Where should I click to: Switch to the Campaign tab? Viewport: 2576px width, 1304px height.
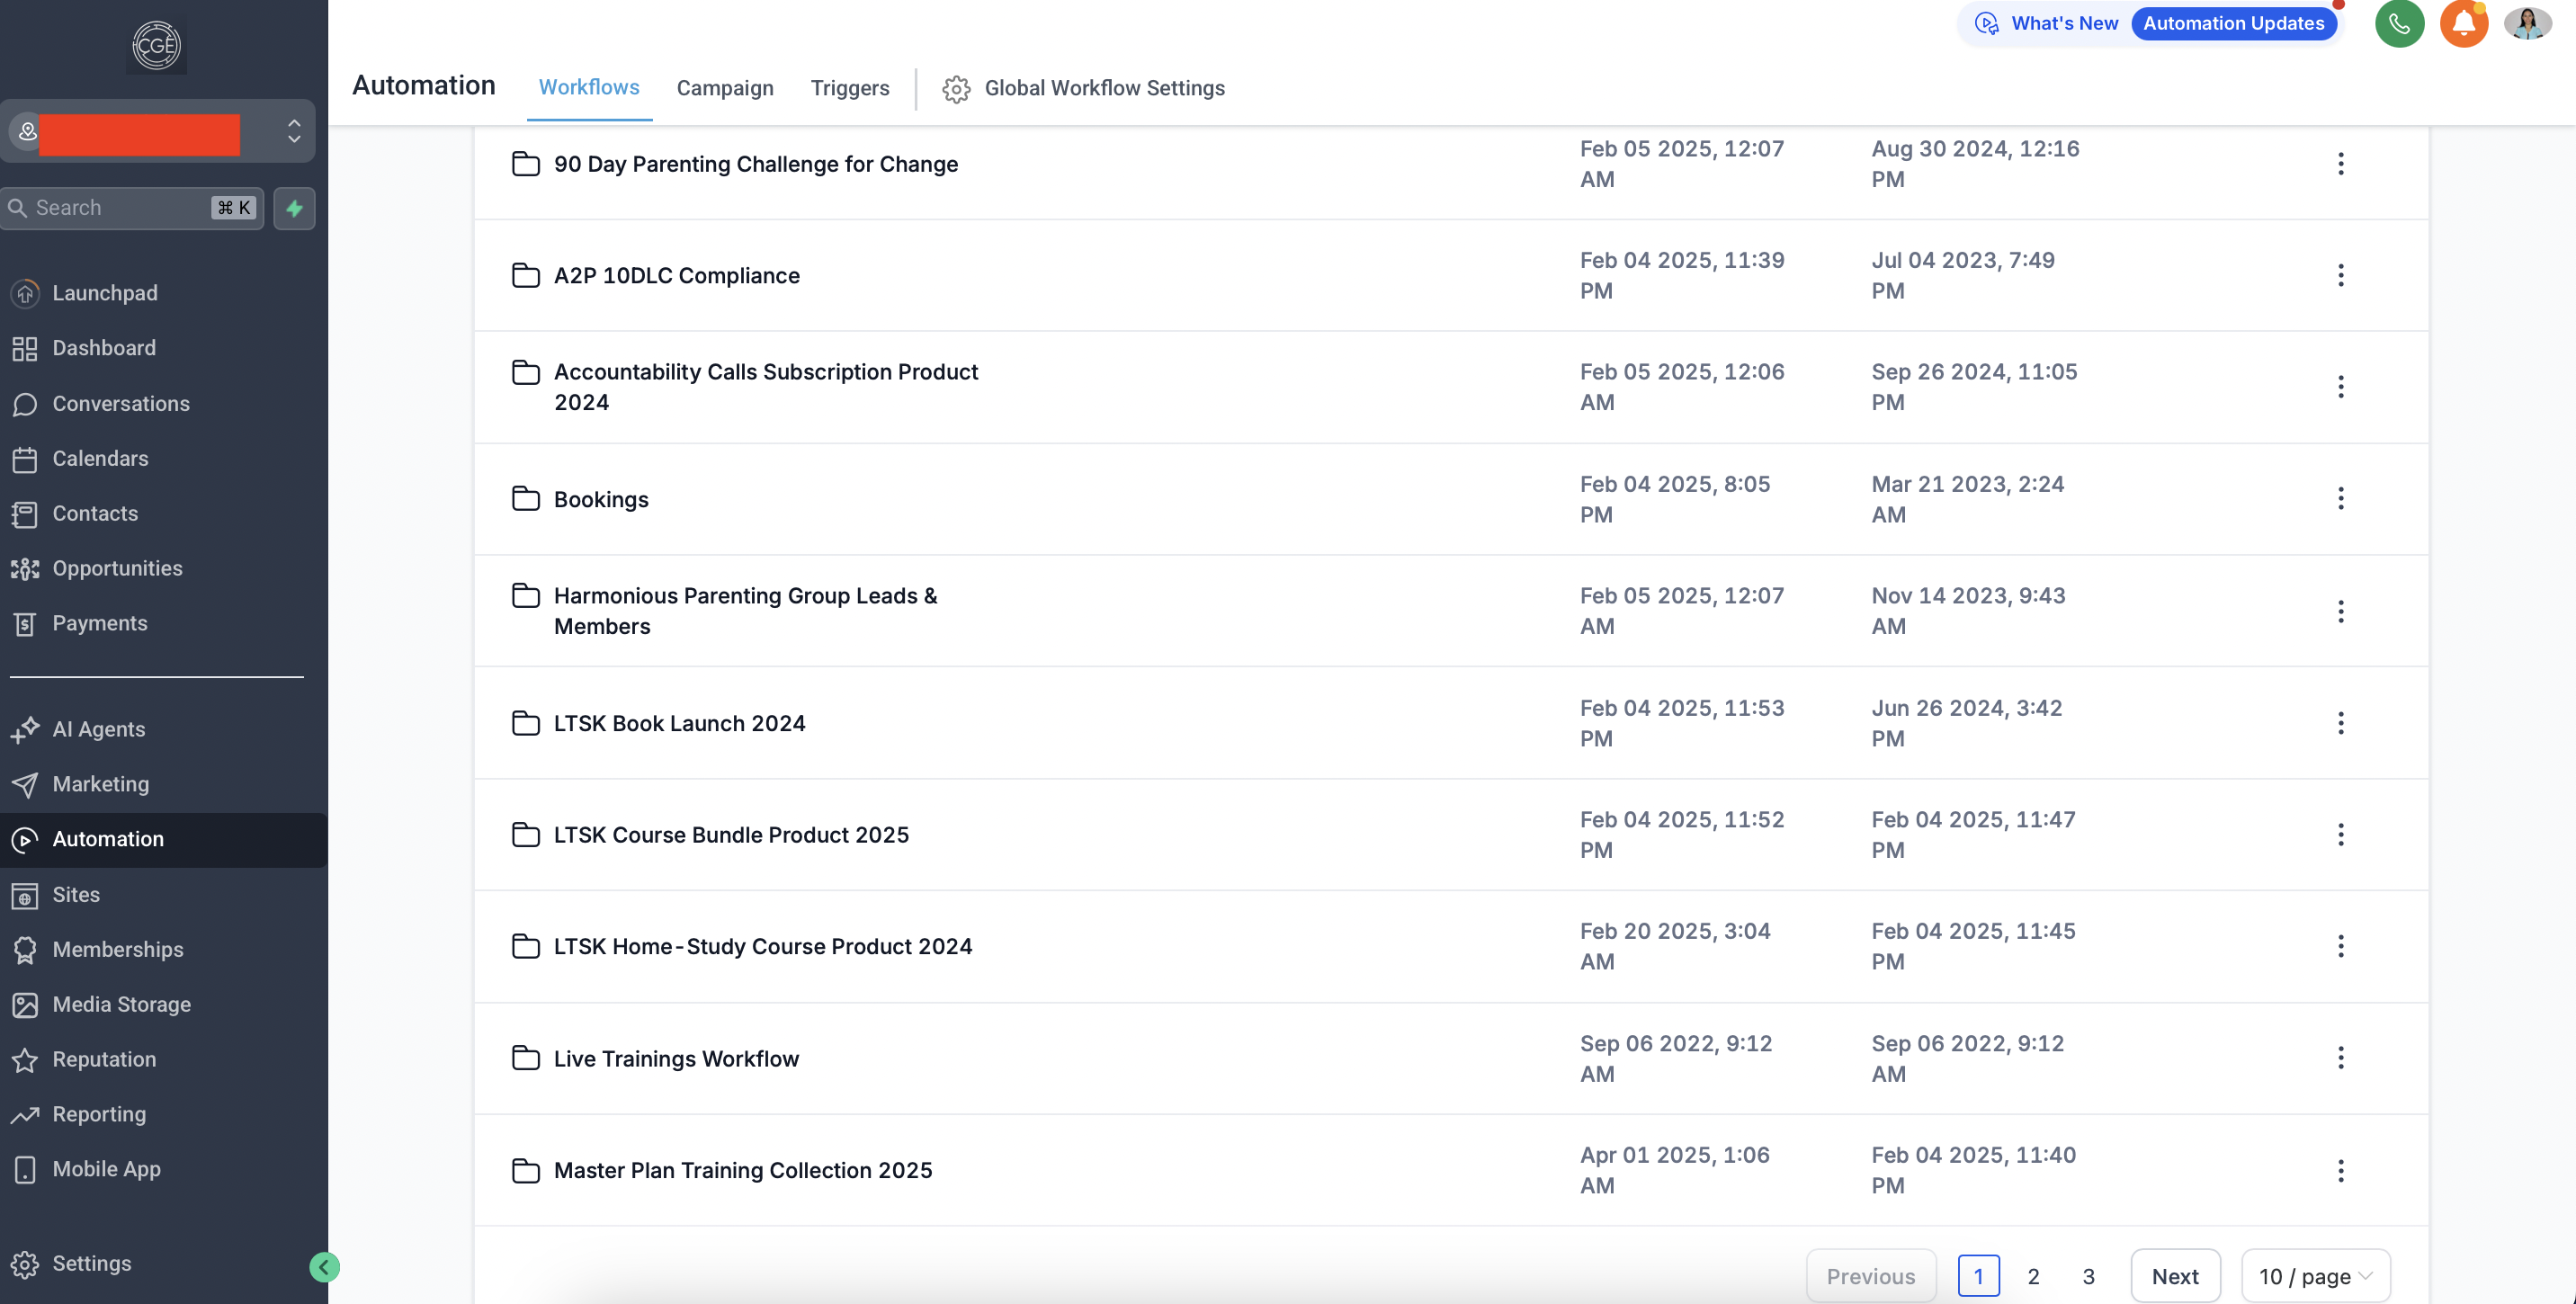click(x=724, y=88)
